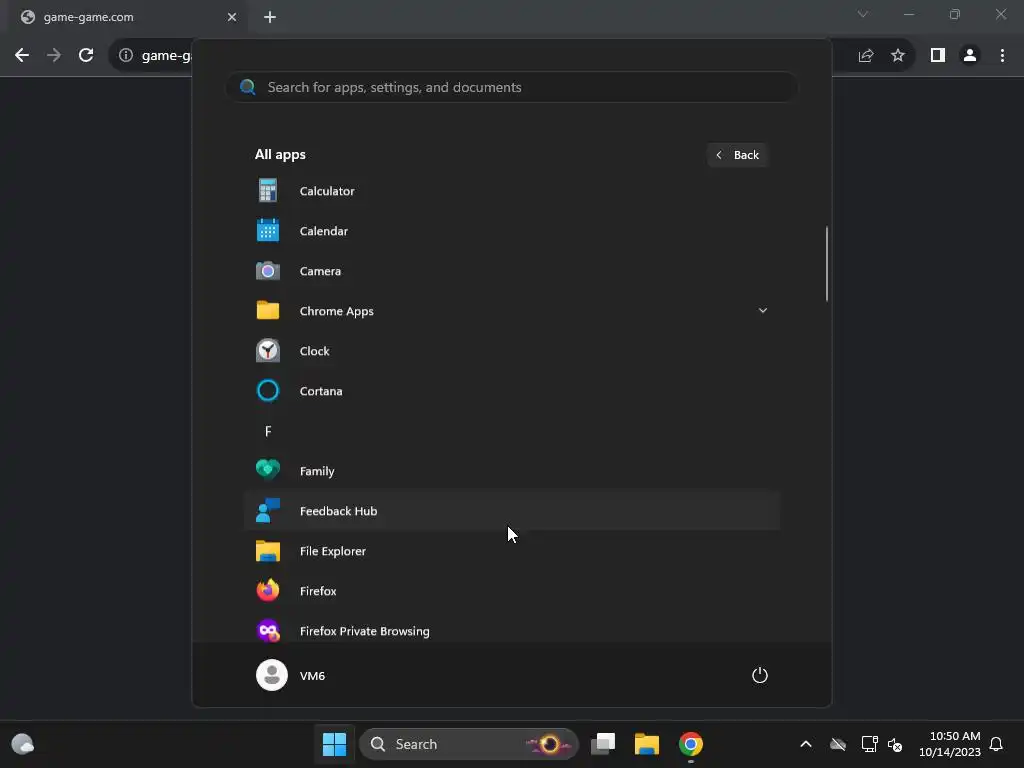This screenshot has width=1024, height=768.
Task: Open the Chrome tab search dropdown
Action: [863, 14]
